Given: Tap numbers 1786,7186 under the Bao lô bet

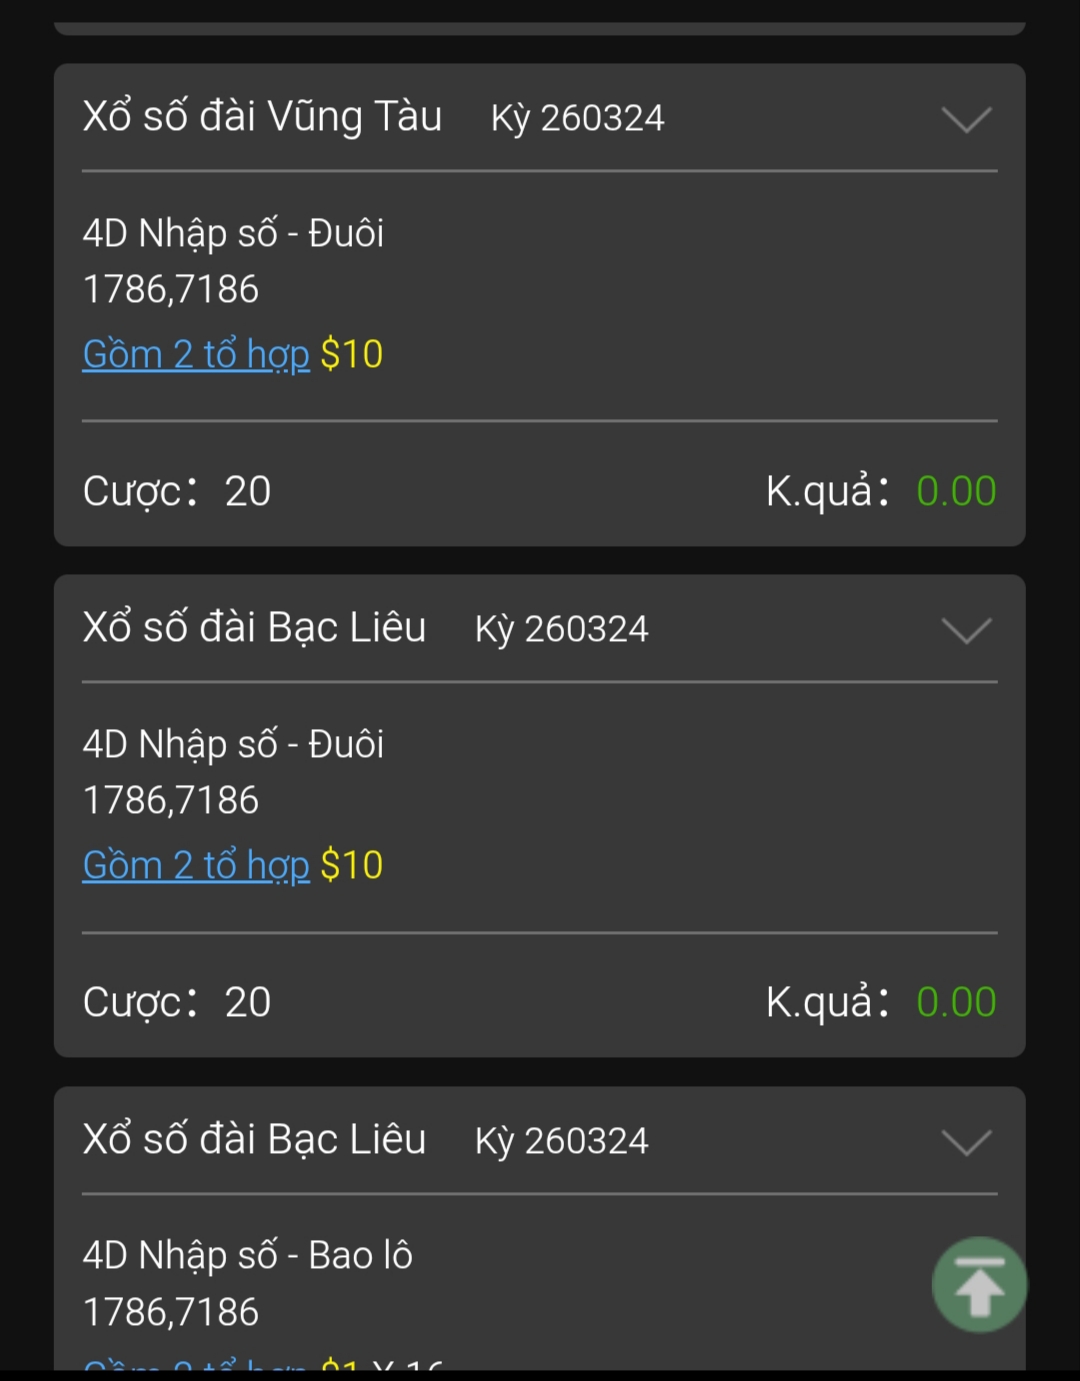Looking at the screenshot, I should [171, 1312].
